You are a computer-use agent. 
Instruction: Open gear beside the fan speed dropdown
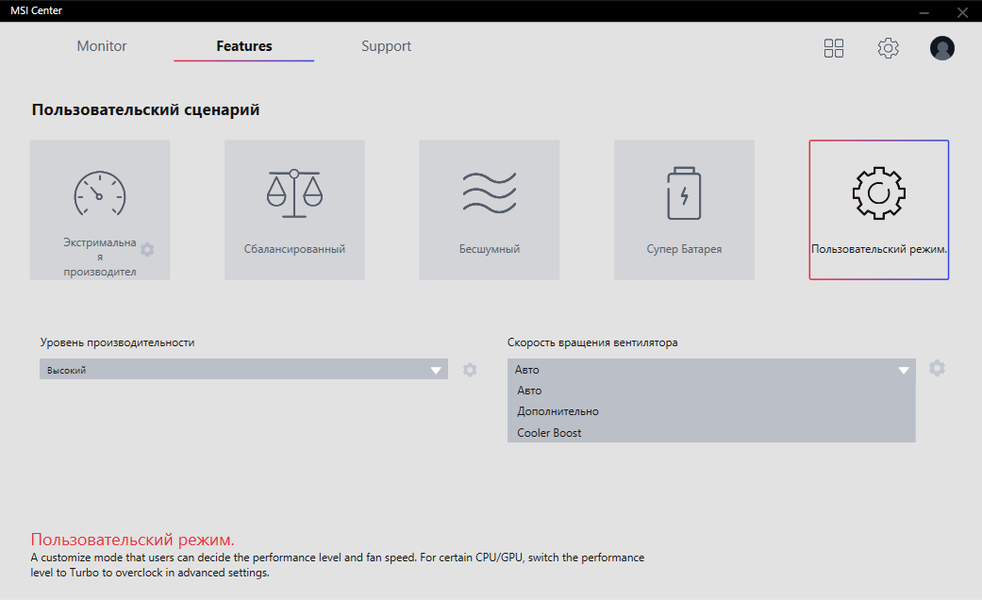(937, 368)
